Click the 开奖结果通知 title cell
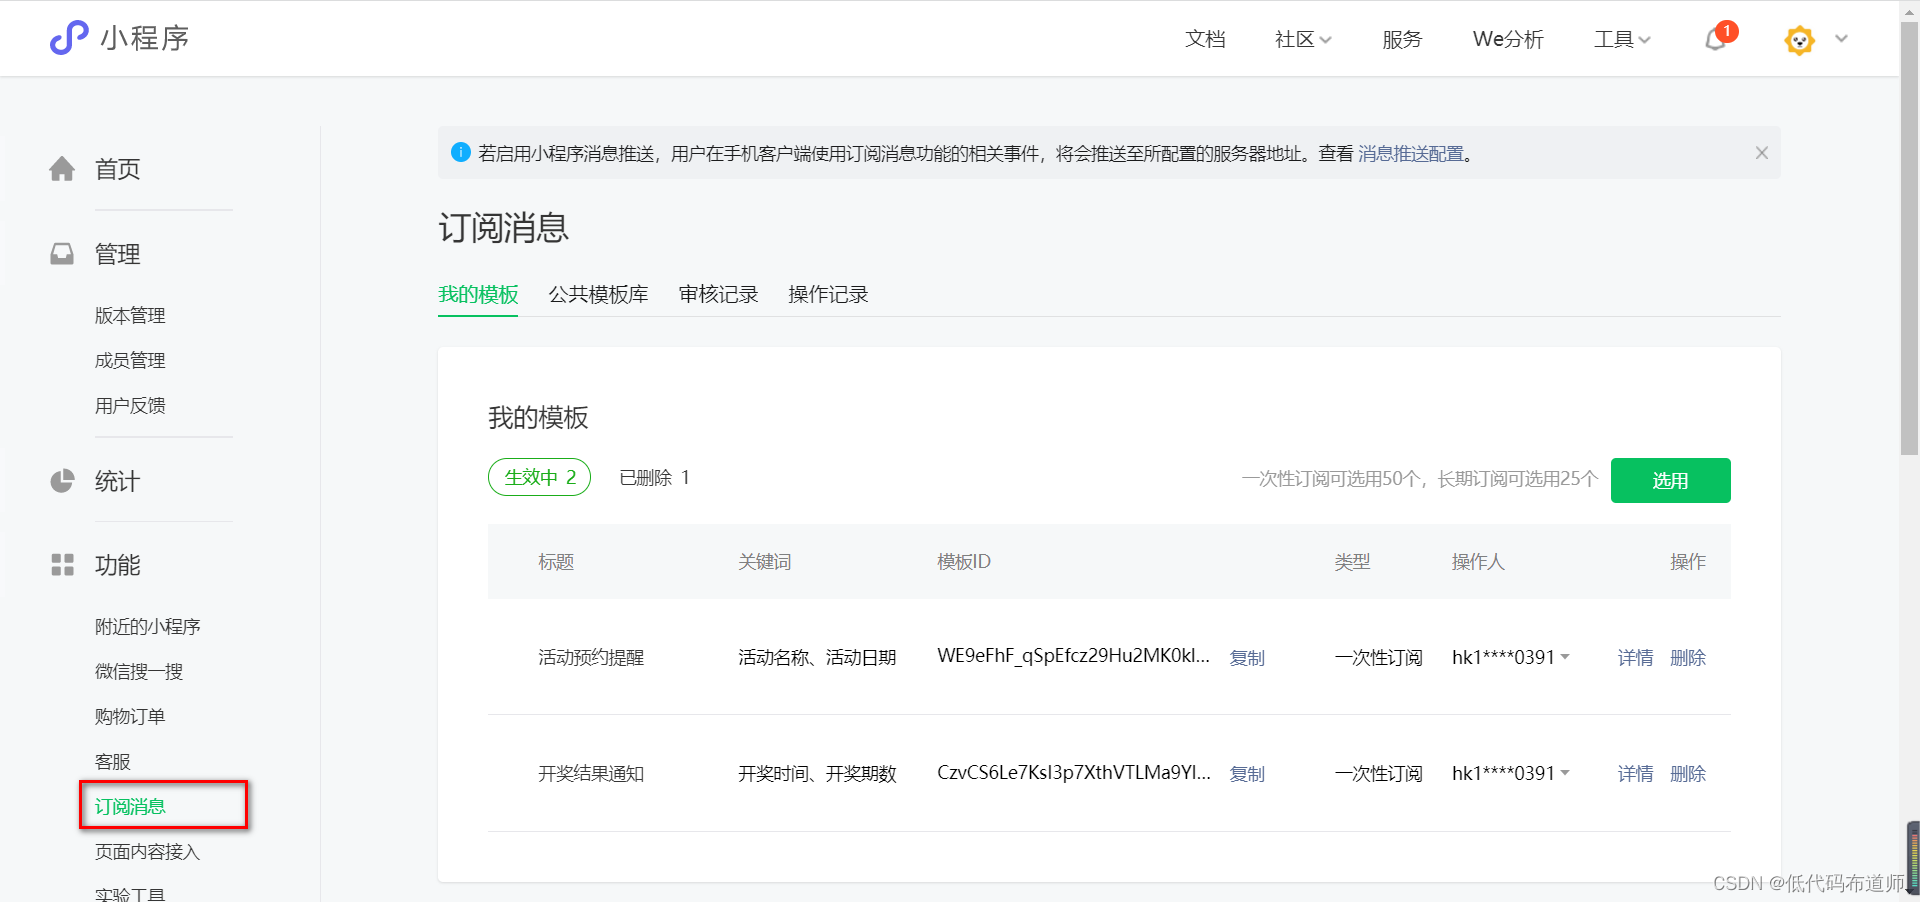The image size is (1920, 902). (591, 774)
